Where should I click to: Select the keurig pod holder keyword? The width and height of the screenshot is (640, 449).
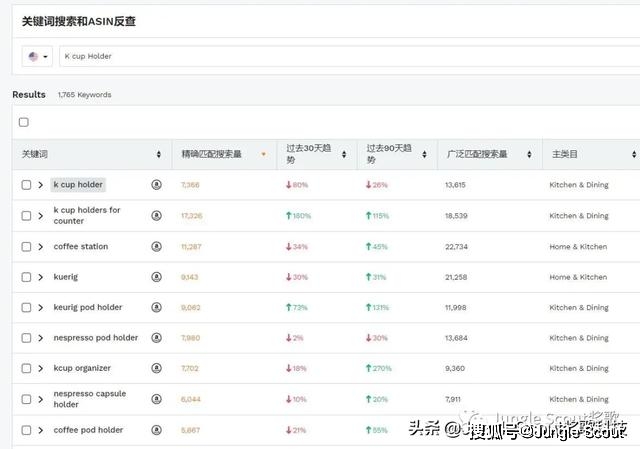[88, 307]
